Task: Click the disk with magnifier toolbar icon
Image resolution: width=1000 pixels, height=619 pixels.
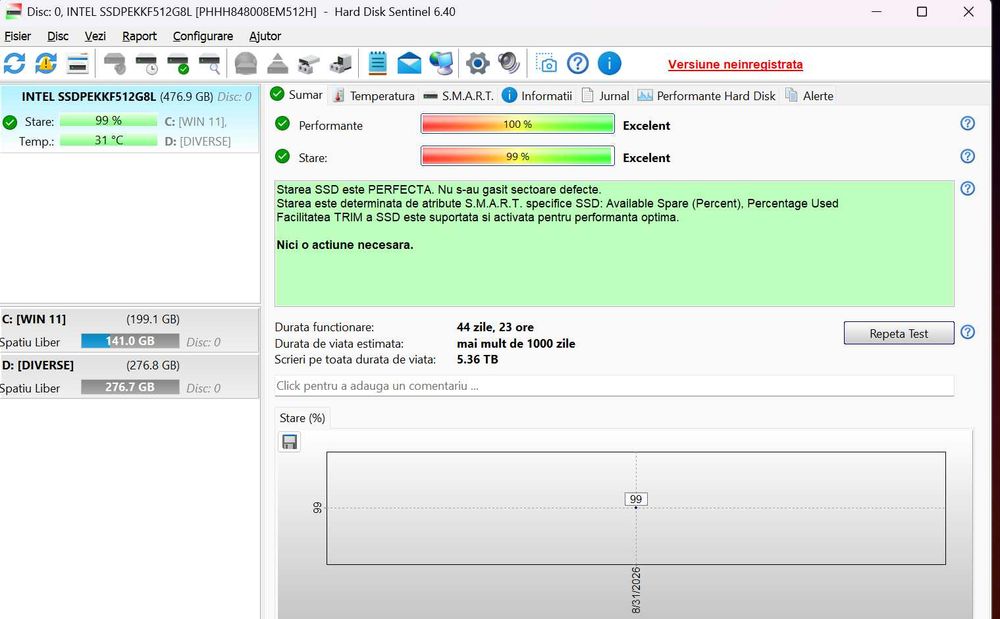Action: coord(210,64)
